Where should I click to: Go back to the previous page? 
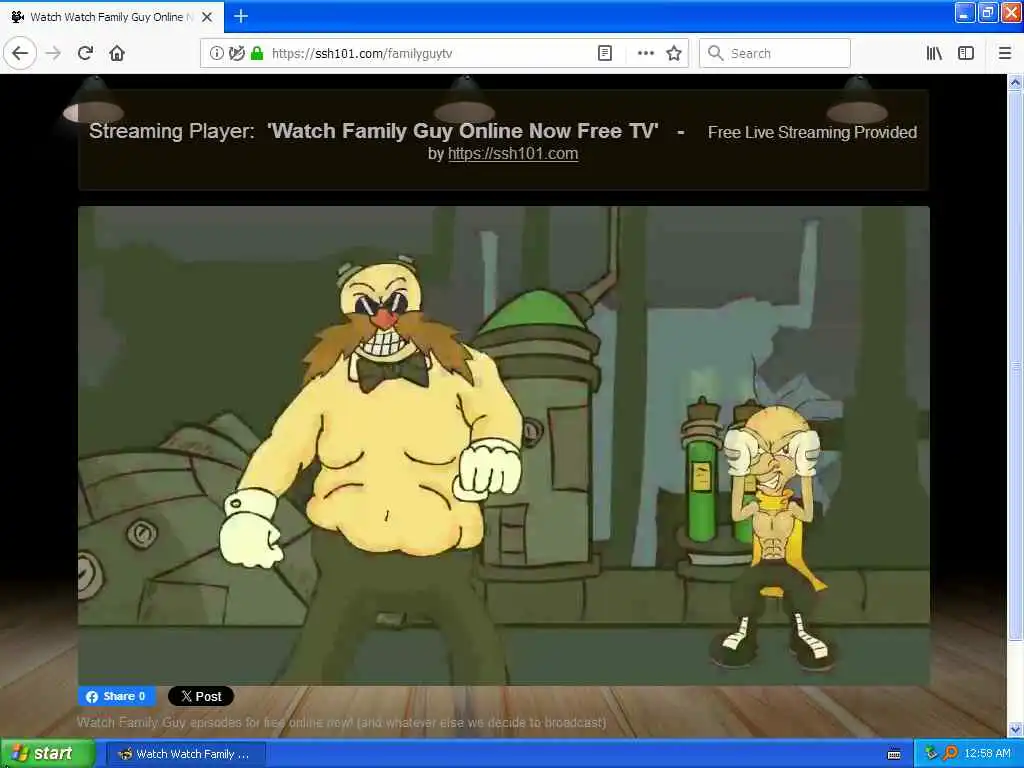click(x=20, y=53)
